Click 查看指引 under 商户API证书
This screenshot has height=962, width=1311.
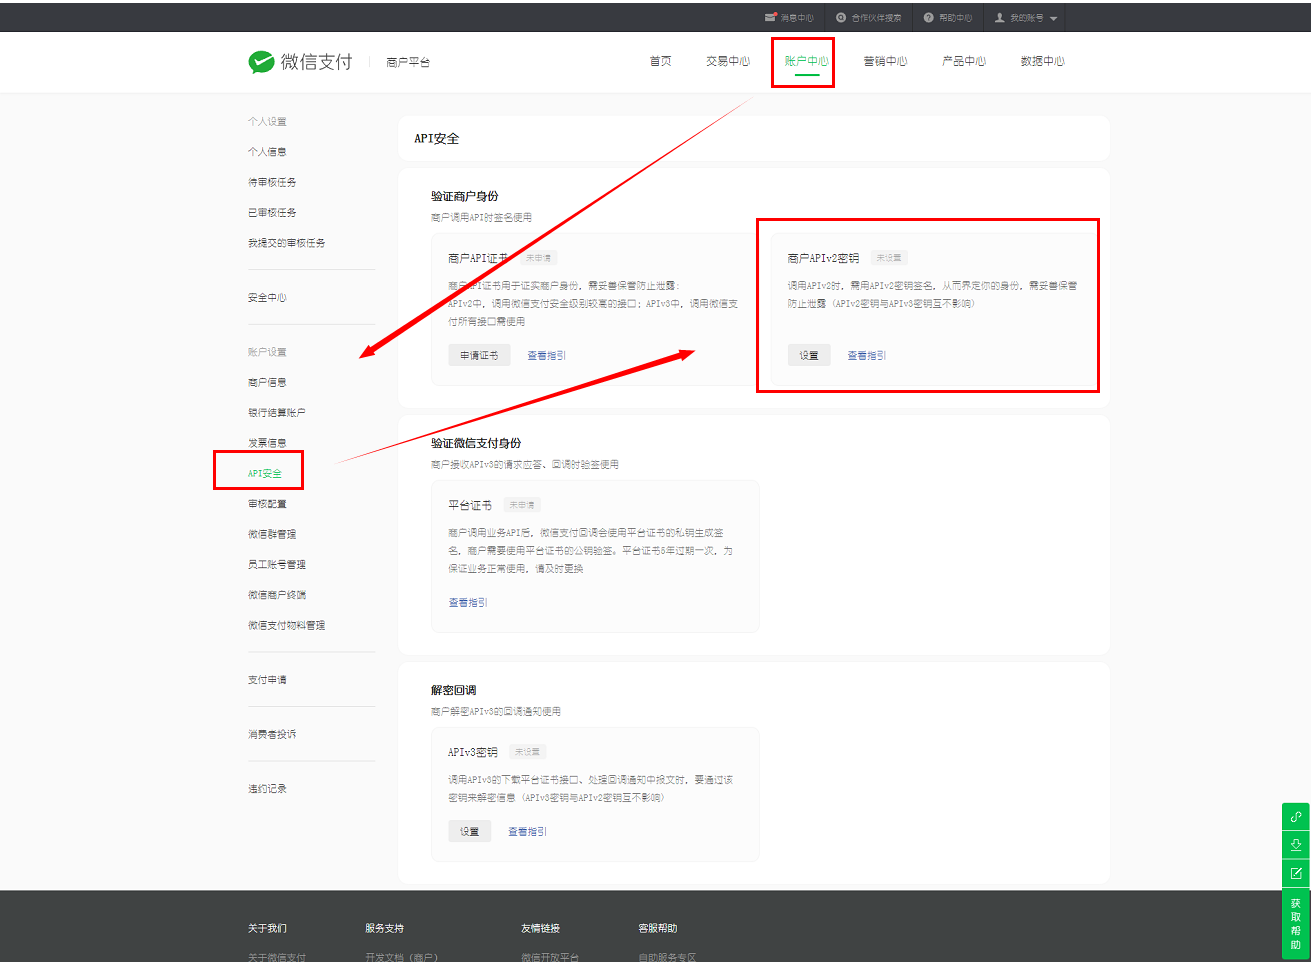[546, 355]
